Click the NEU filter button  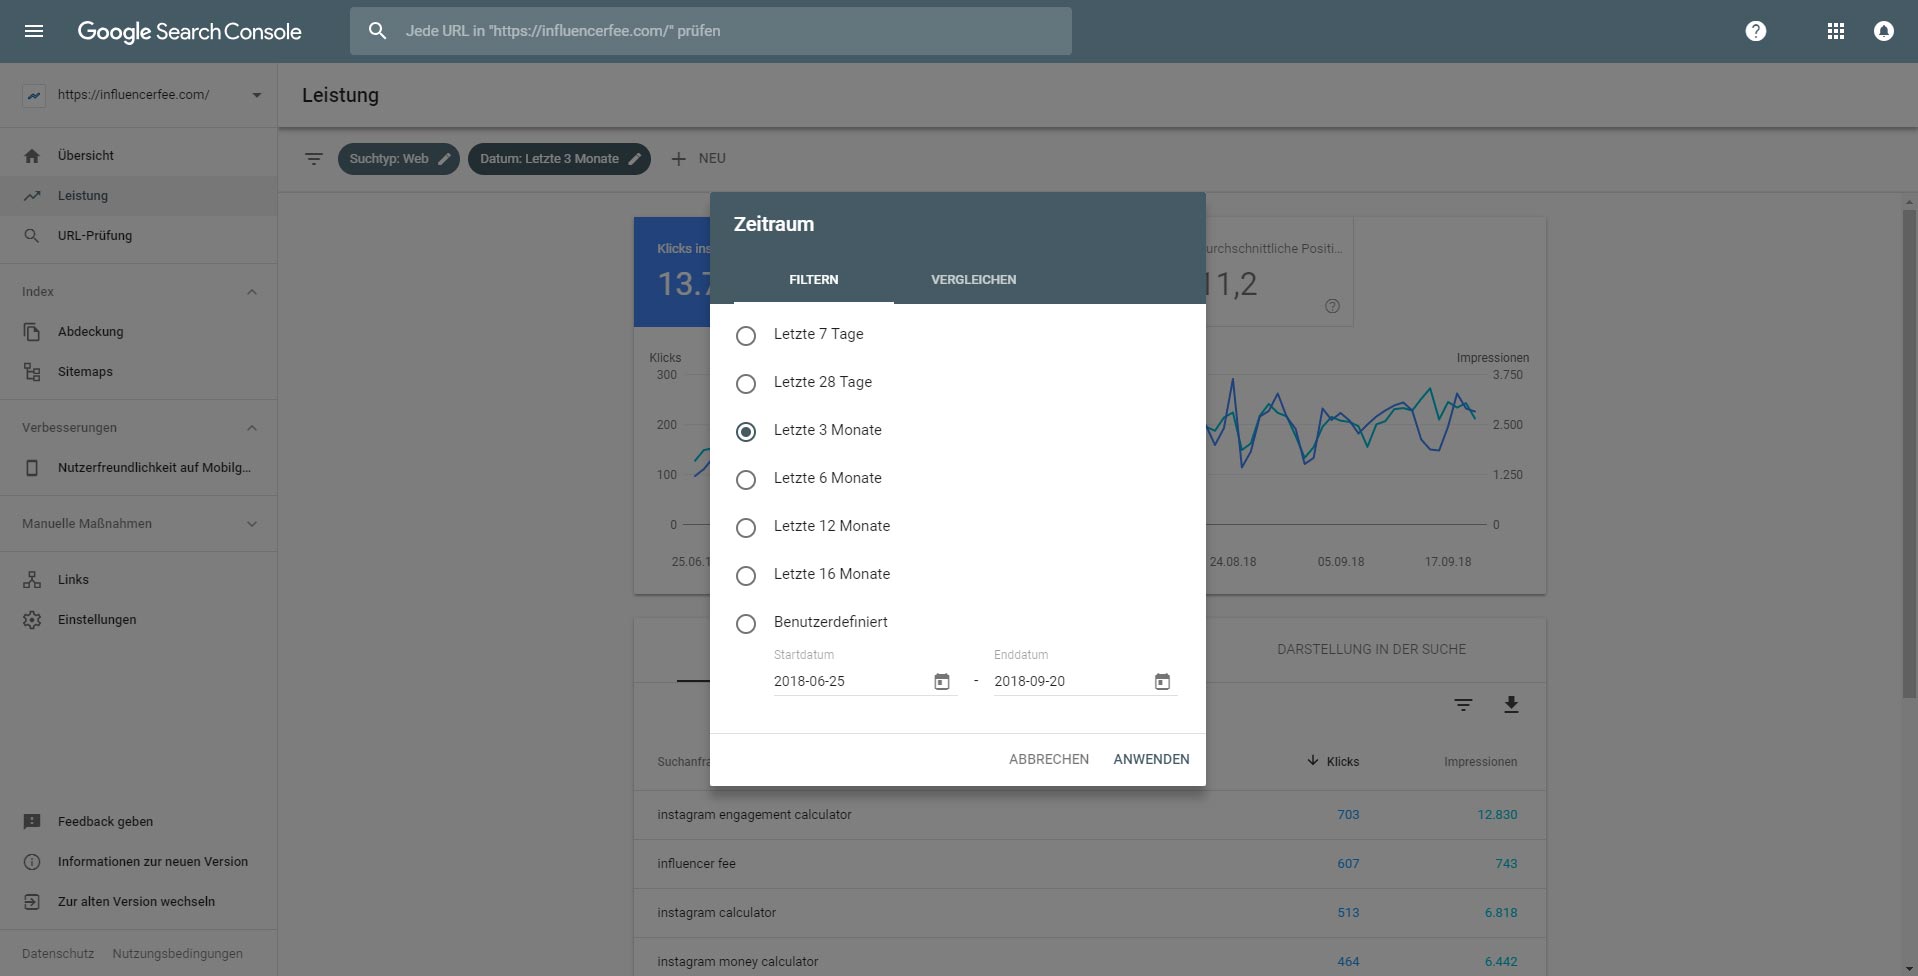coord(698,159)
